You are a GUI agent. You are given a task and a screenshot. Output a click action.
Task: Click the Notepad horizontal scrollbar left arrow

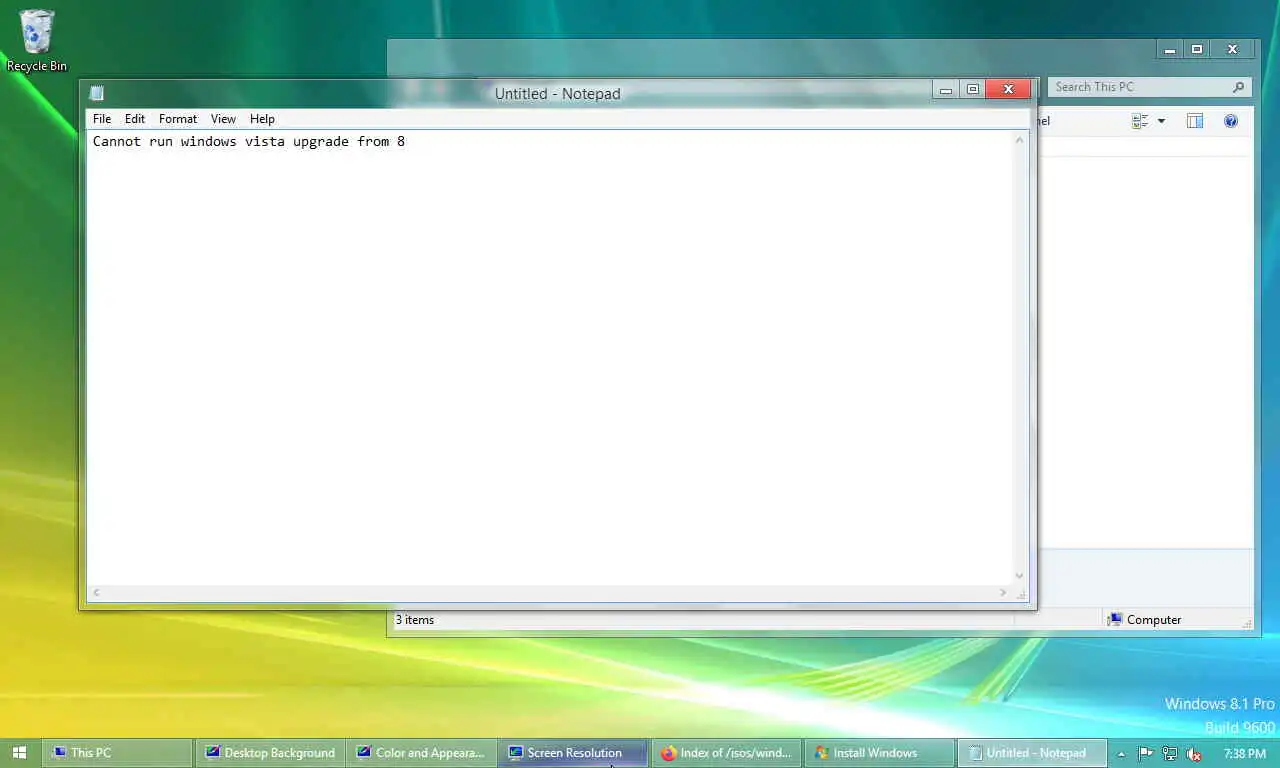tap(96, 593)
